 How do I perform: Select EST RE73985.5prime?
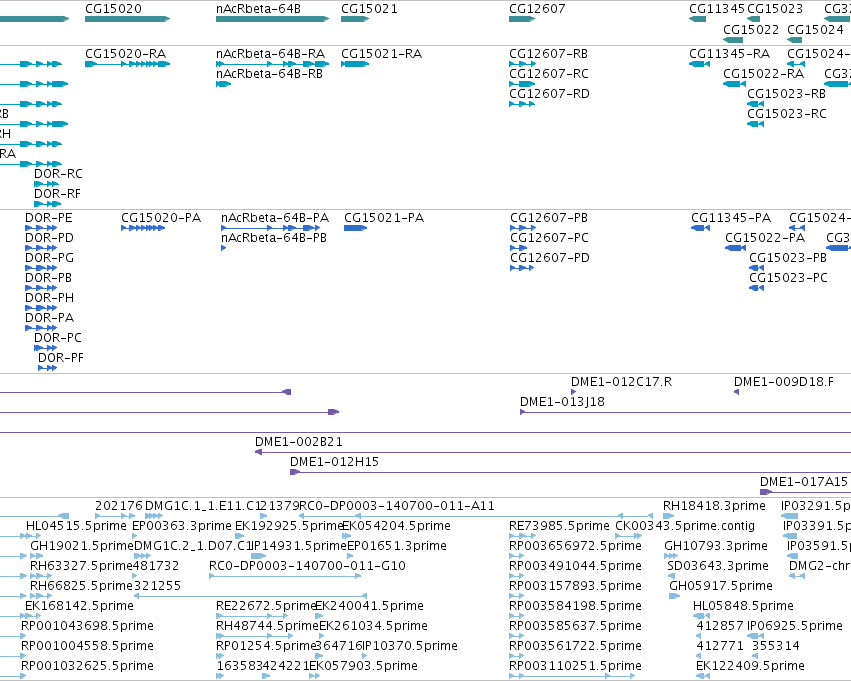pos(559,526)
